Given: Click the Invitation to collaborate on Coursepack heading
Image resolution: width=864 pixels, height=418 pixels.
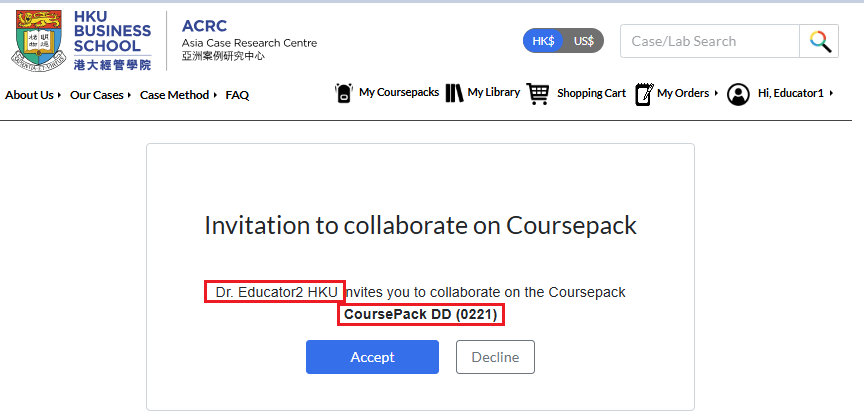Looking at the screenshot, I should coord(420,225).
